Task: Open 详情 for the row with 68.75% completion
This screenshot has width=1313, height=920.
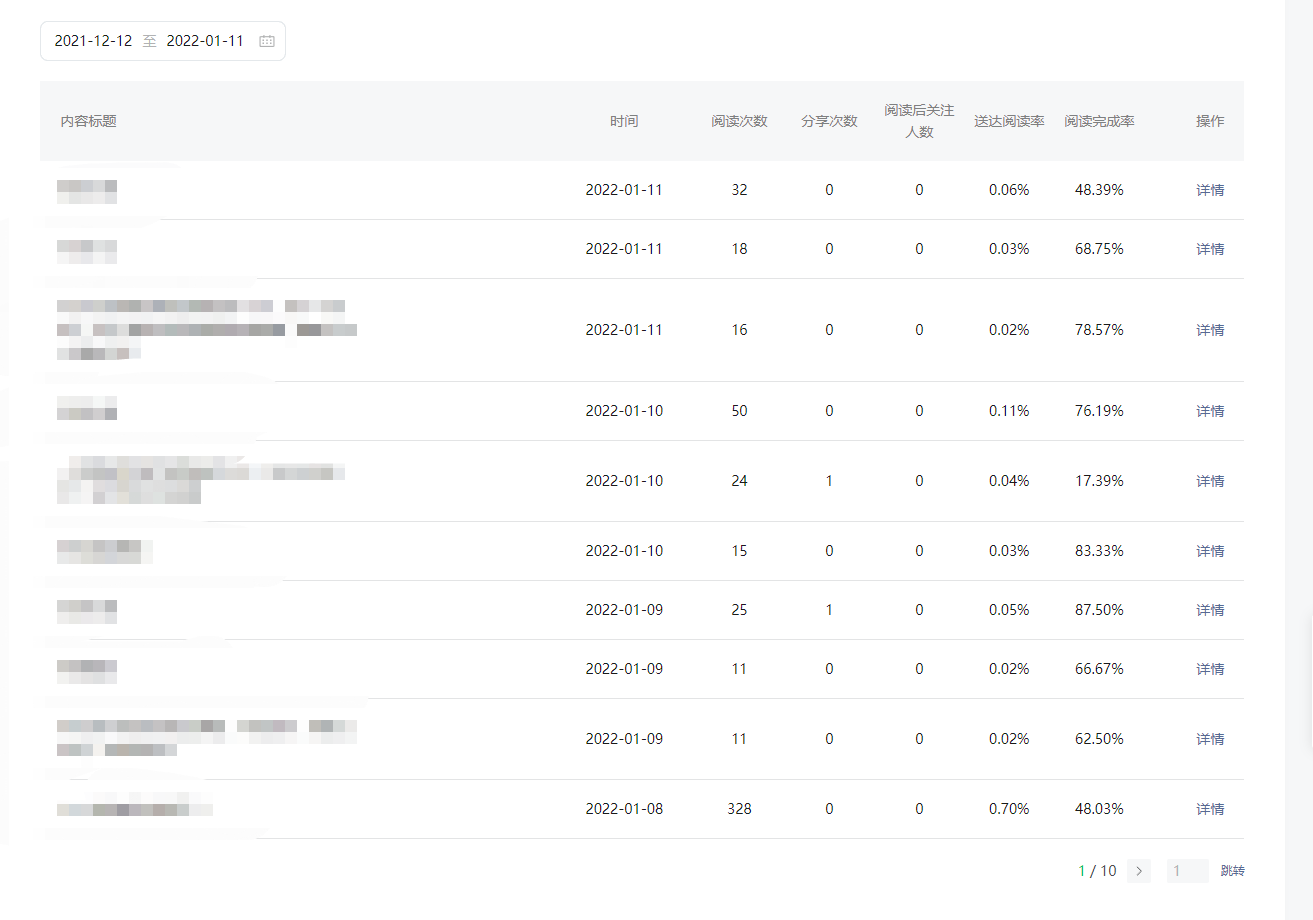Action: coord(1210,249)
